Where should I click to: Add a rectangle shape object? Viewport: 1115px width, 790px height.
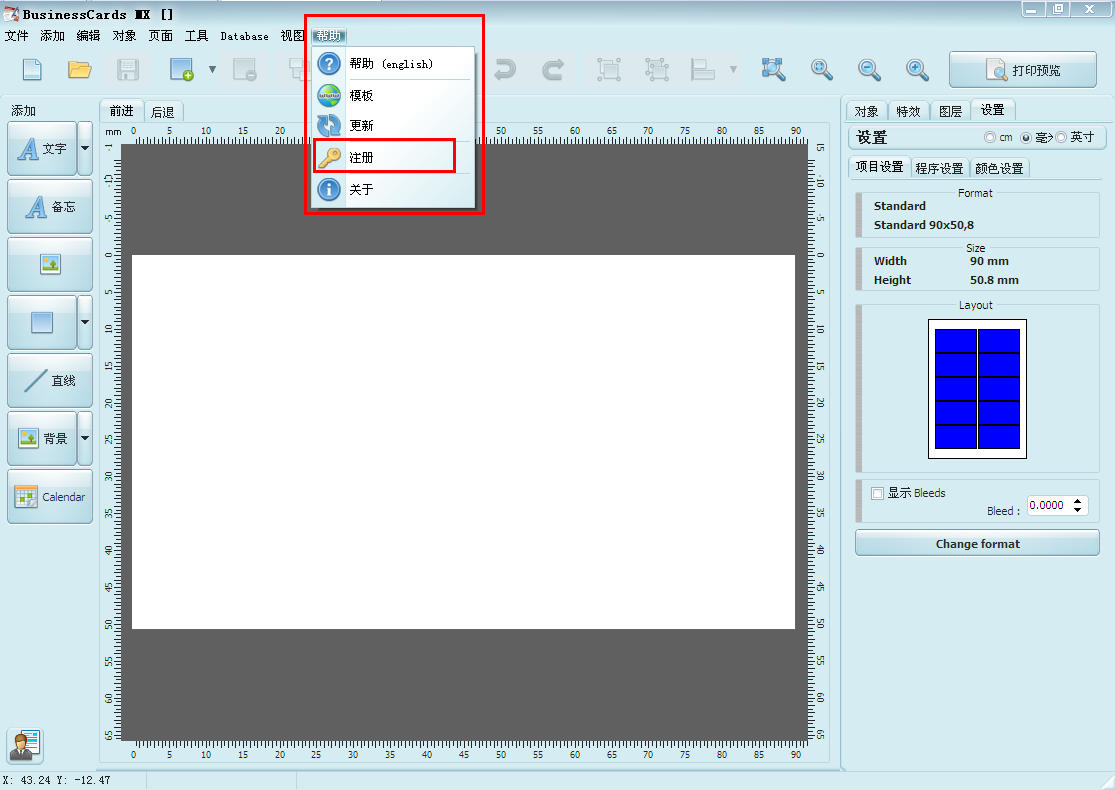42,323
